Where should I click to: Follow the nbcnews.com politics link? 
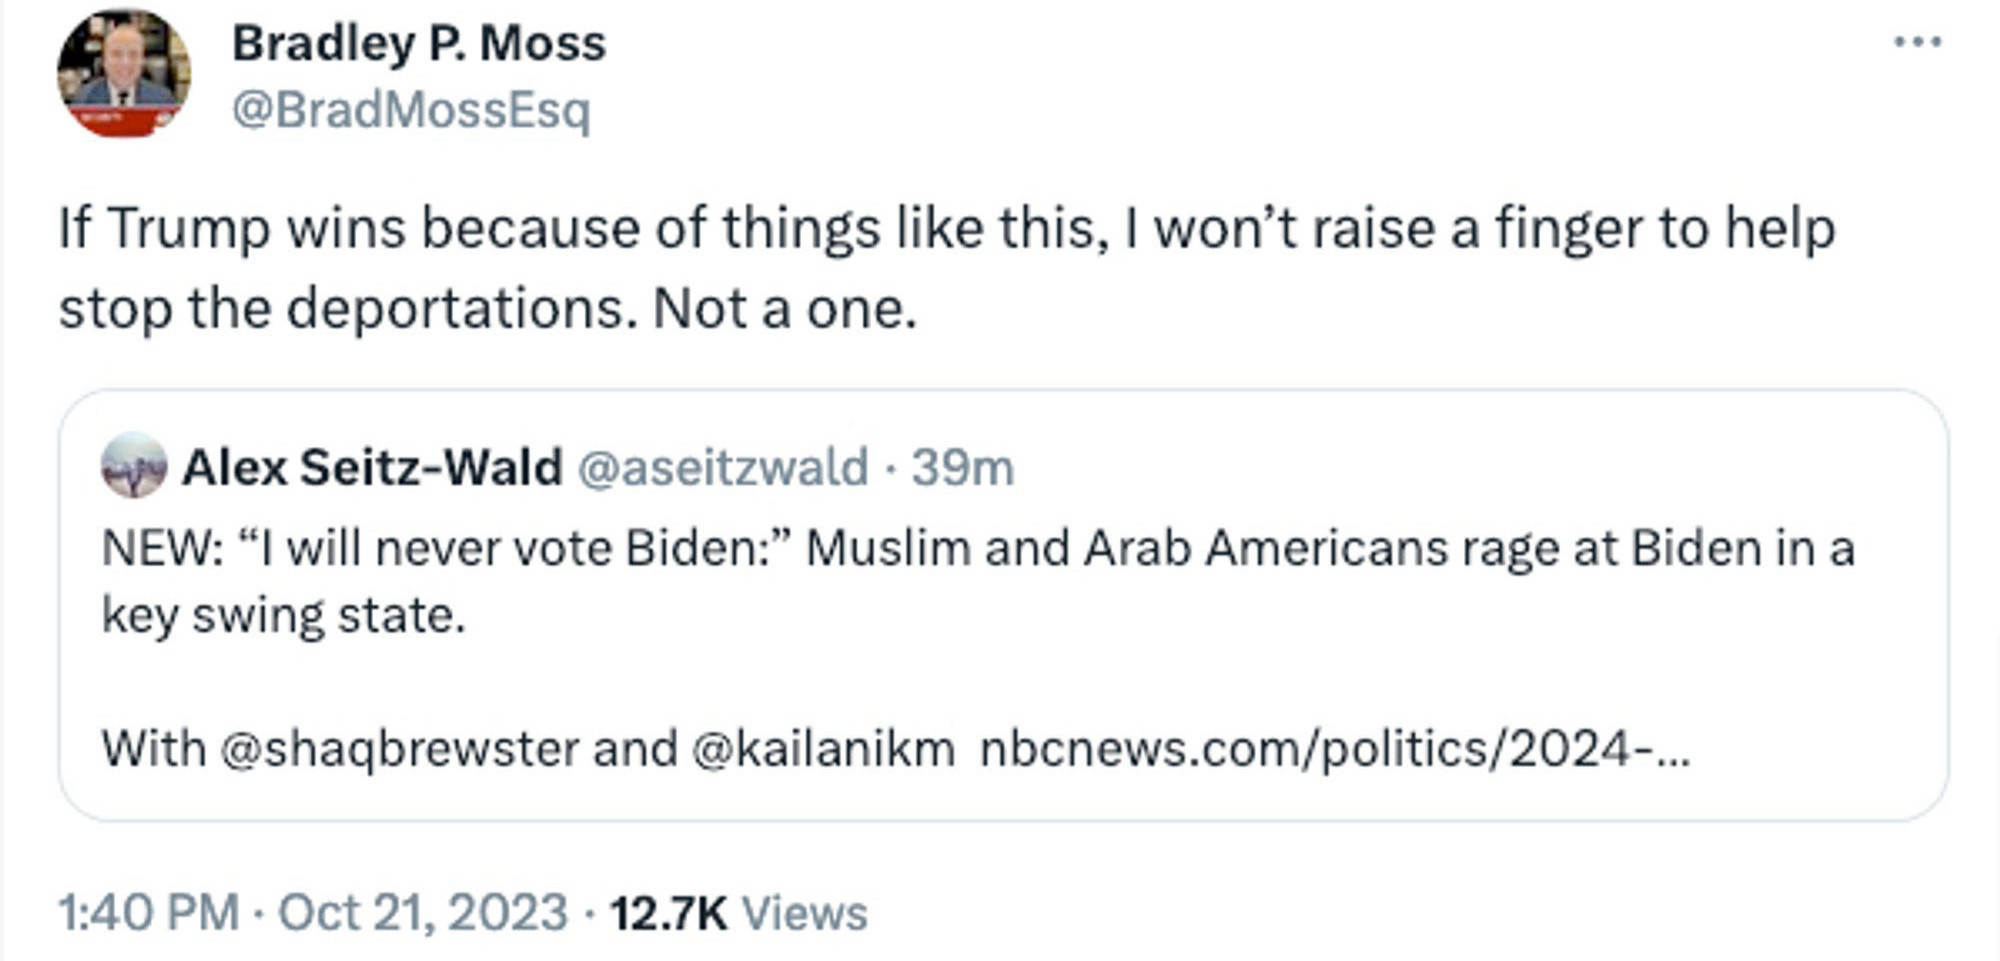tap(1334, 749)
